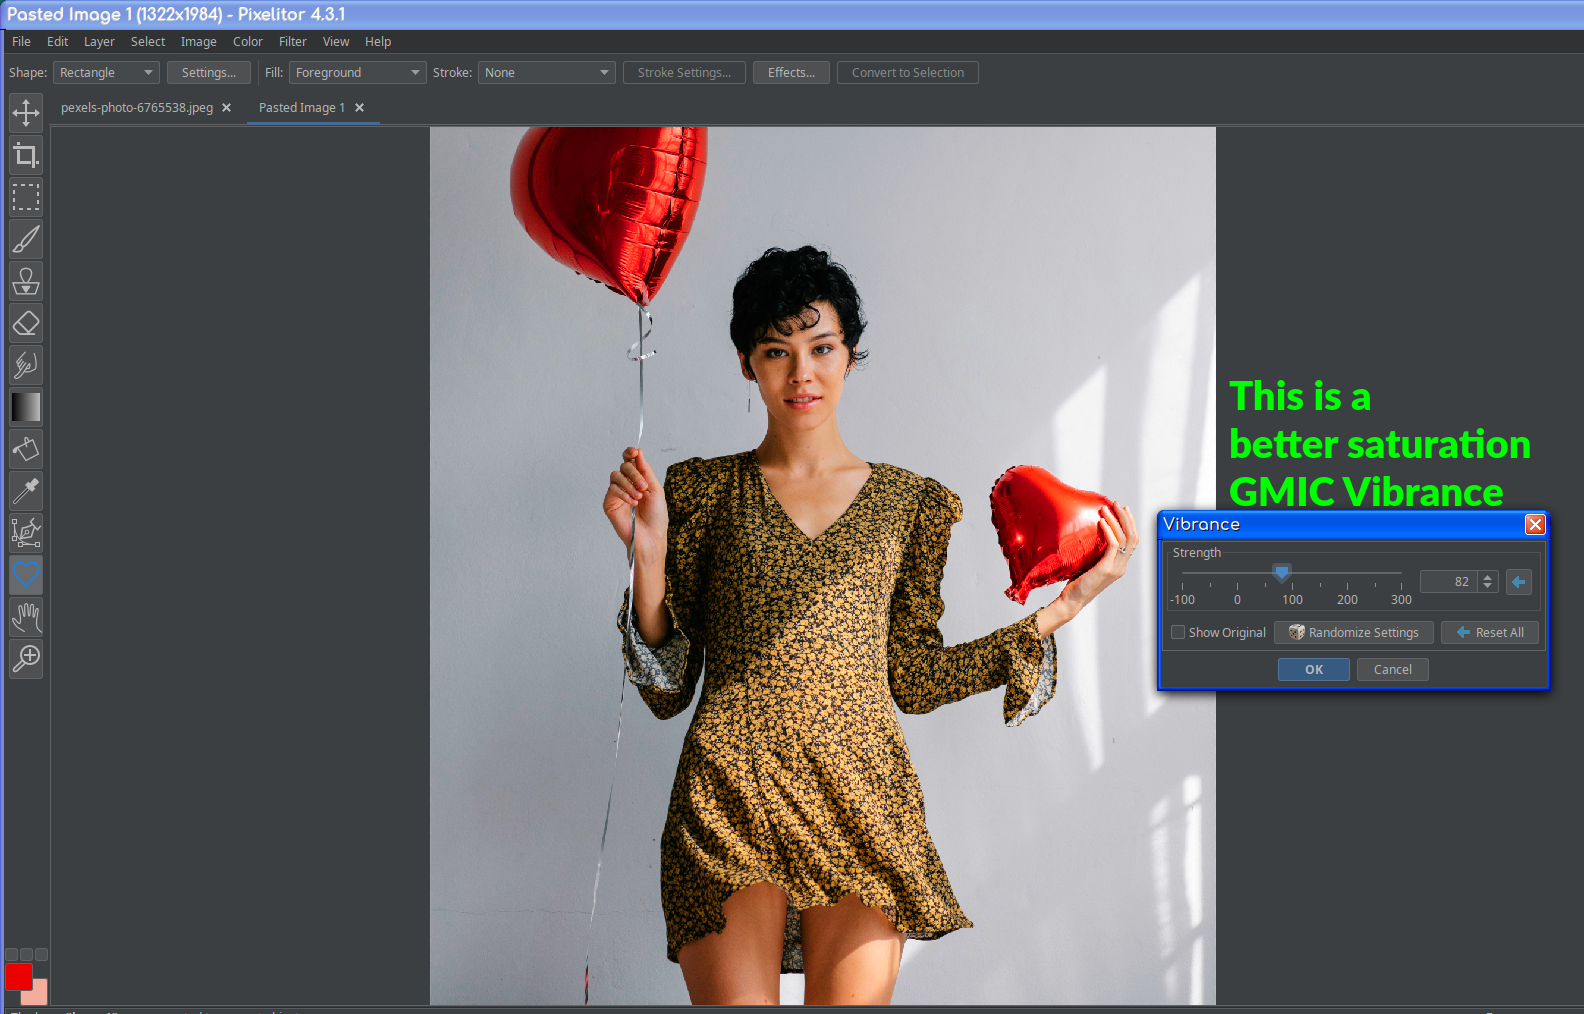Click the Randomize Settings button
The image size is (1584, 1014).
pyautogui.click(x=1353, y=632)
